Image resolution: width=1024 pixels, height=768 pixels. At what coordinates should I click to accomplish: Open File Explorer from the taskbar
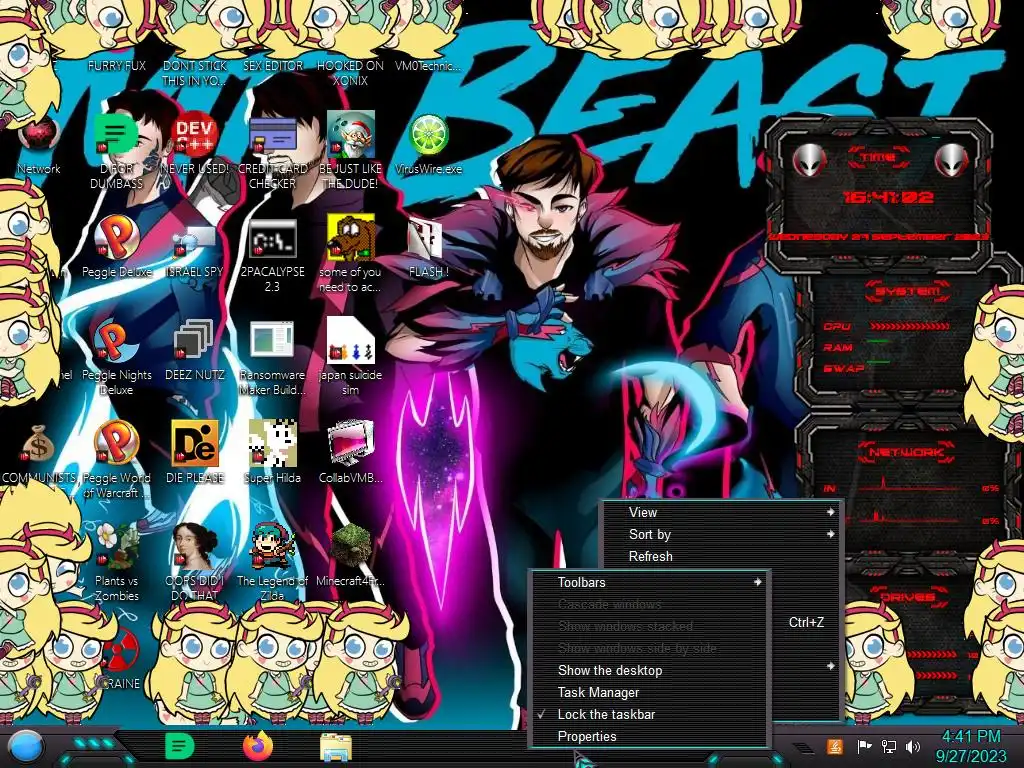pyautogui.click(x=336, y=747)
